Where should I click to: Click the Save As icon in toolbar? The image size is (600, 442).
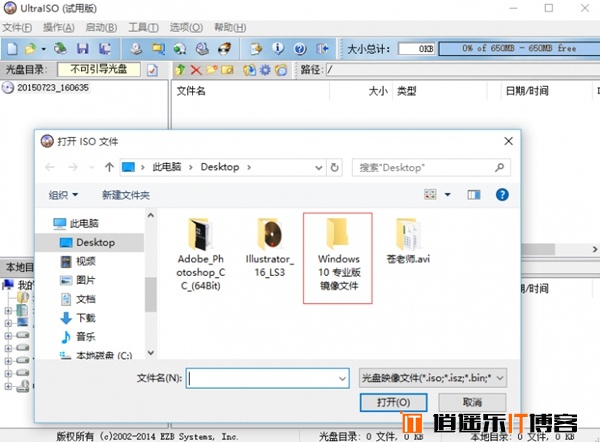pos(104,49)
